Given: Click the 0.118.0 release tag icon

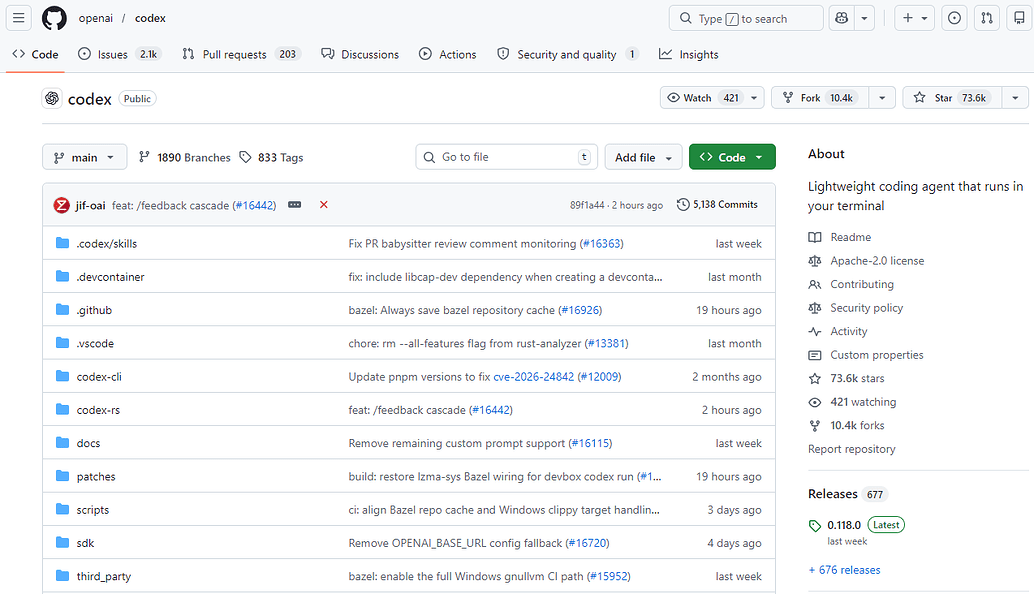Looking at the screenshot, I should click(x=815, y=525).
